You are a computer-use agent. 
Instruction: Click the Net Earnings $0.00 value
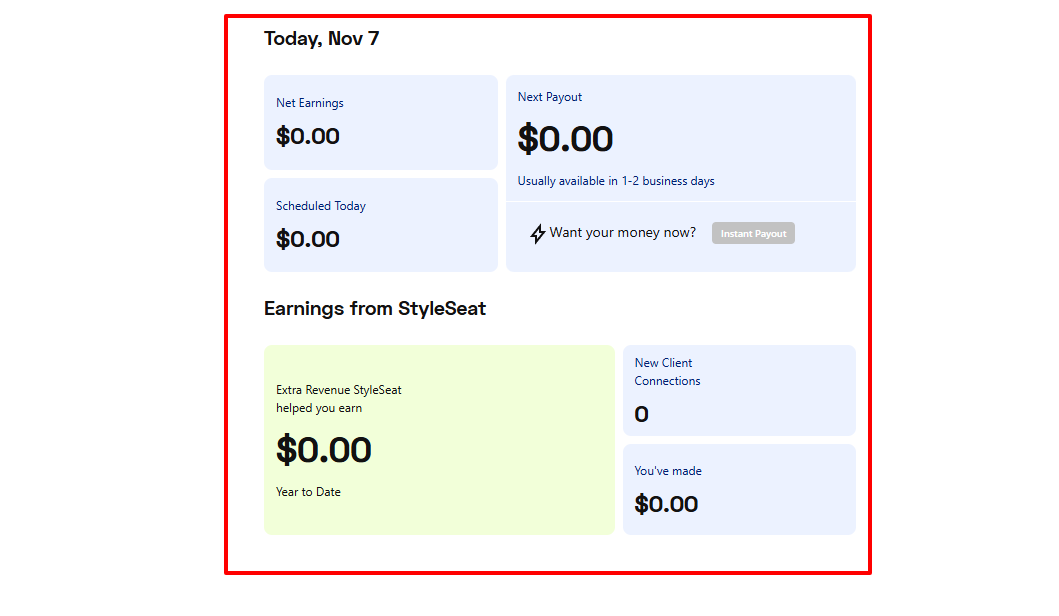pos(307,136)
